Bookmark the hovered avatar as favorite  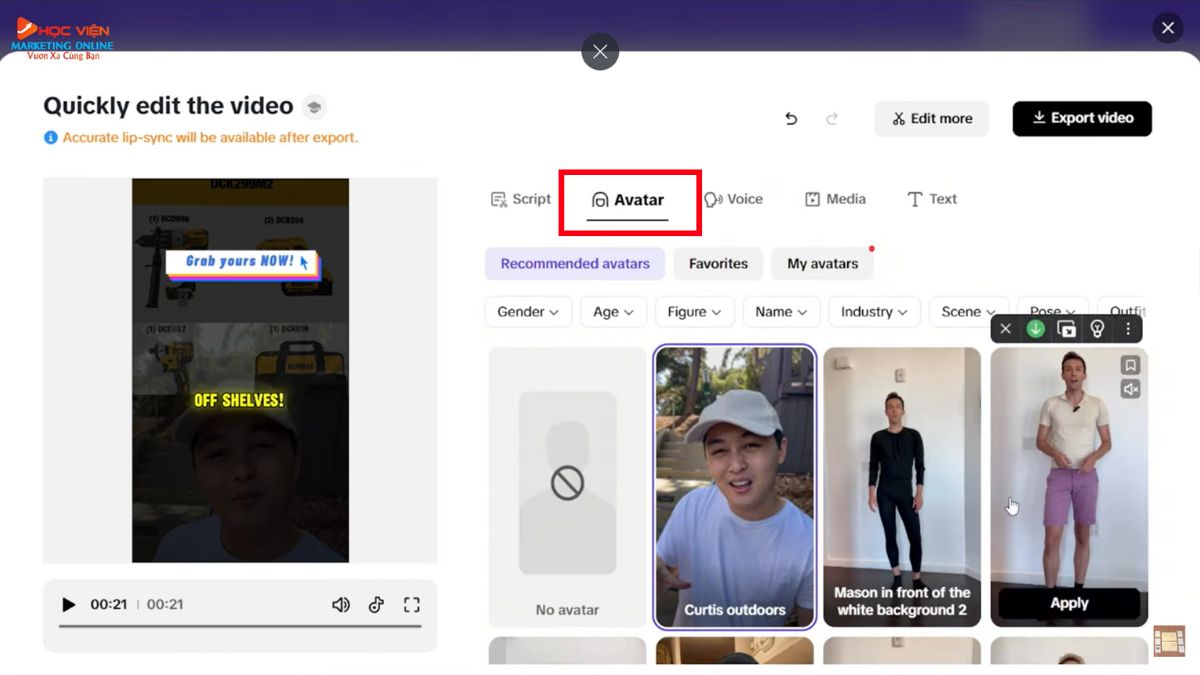(x=1130, y=365)
